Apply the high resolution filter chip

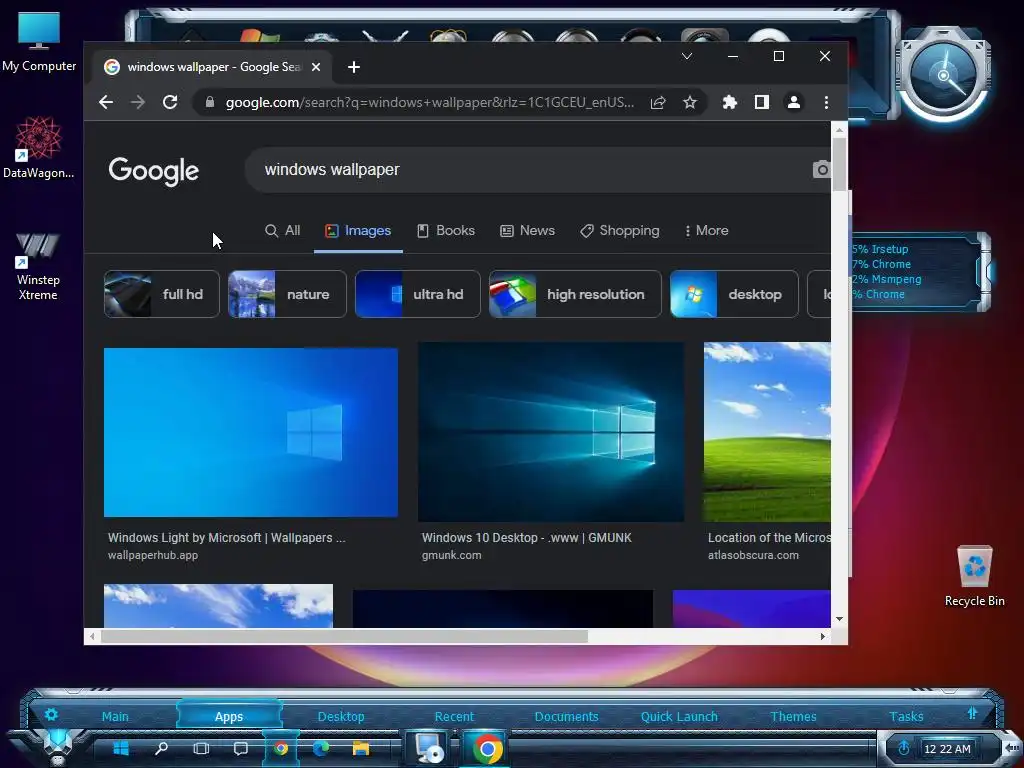[x=575, y=294]
